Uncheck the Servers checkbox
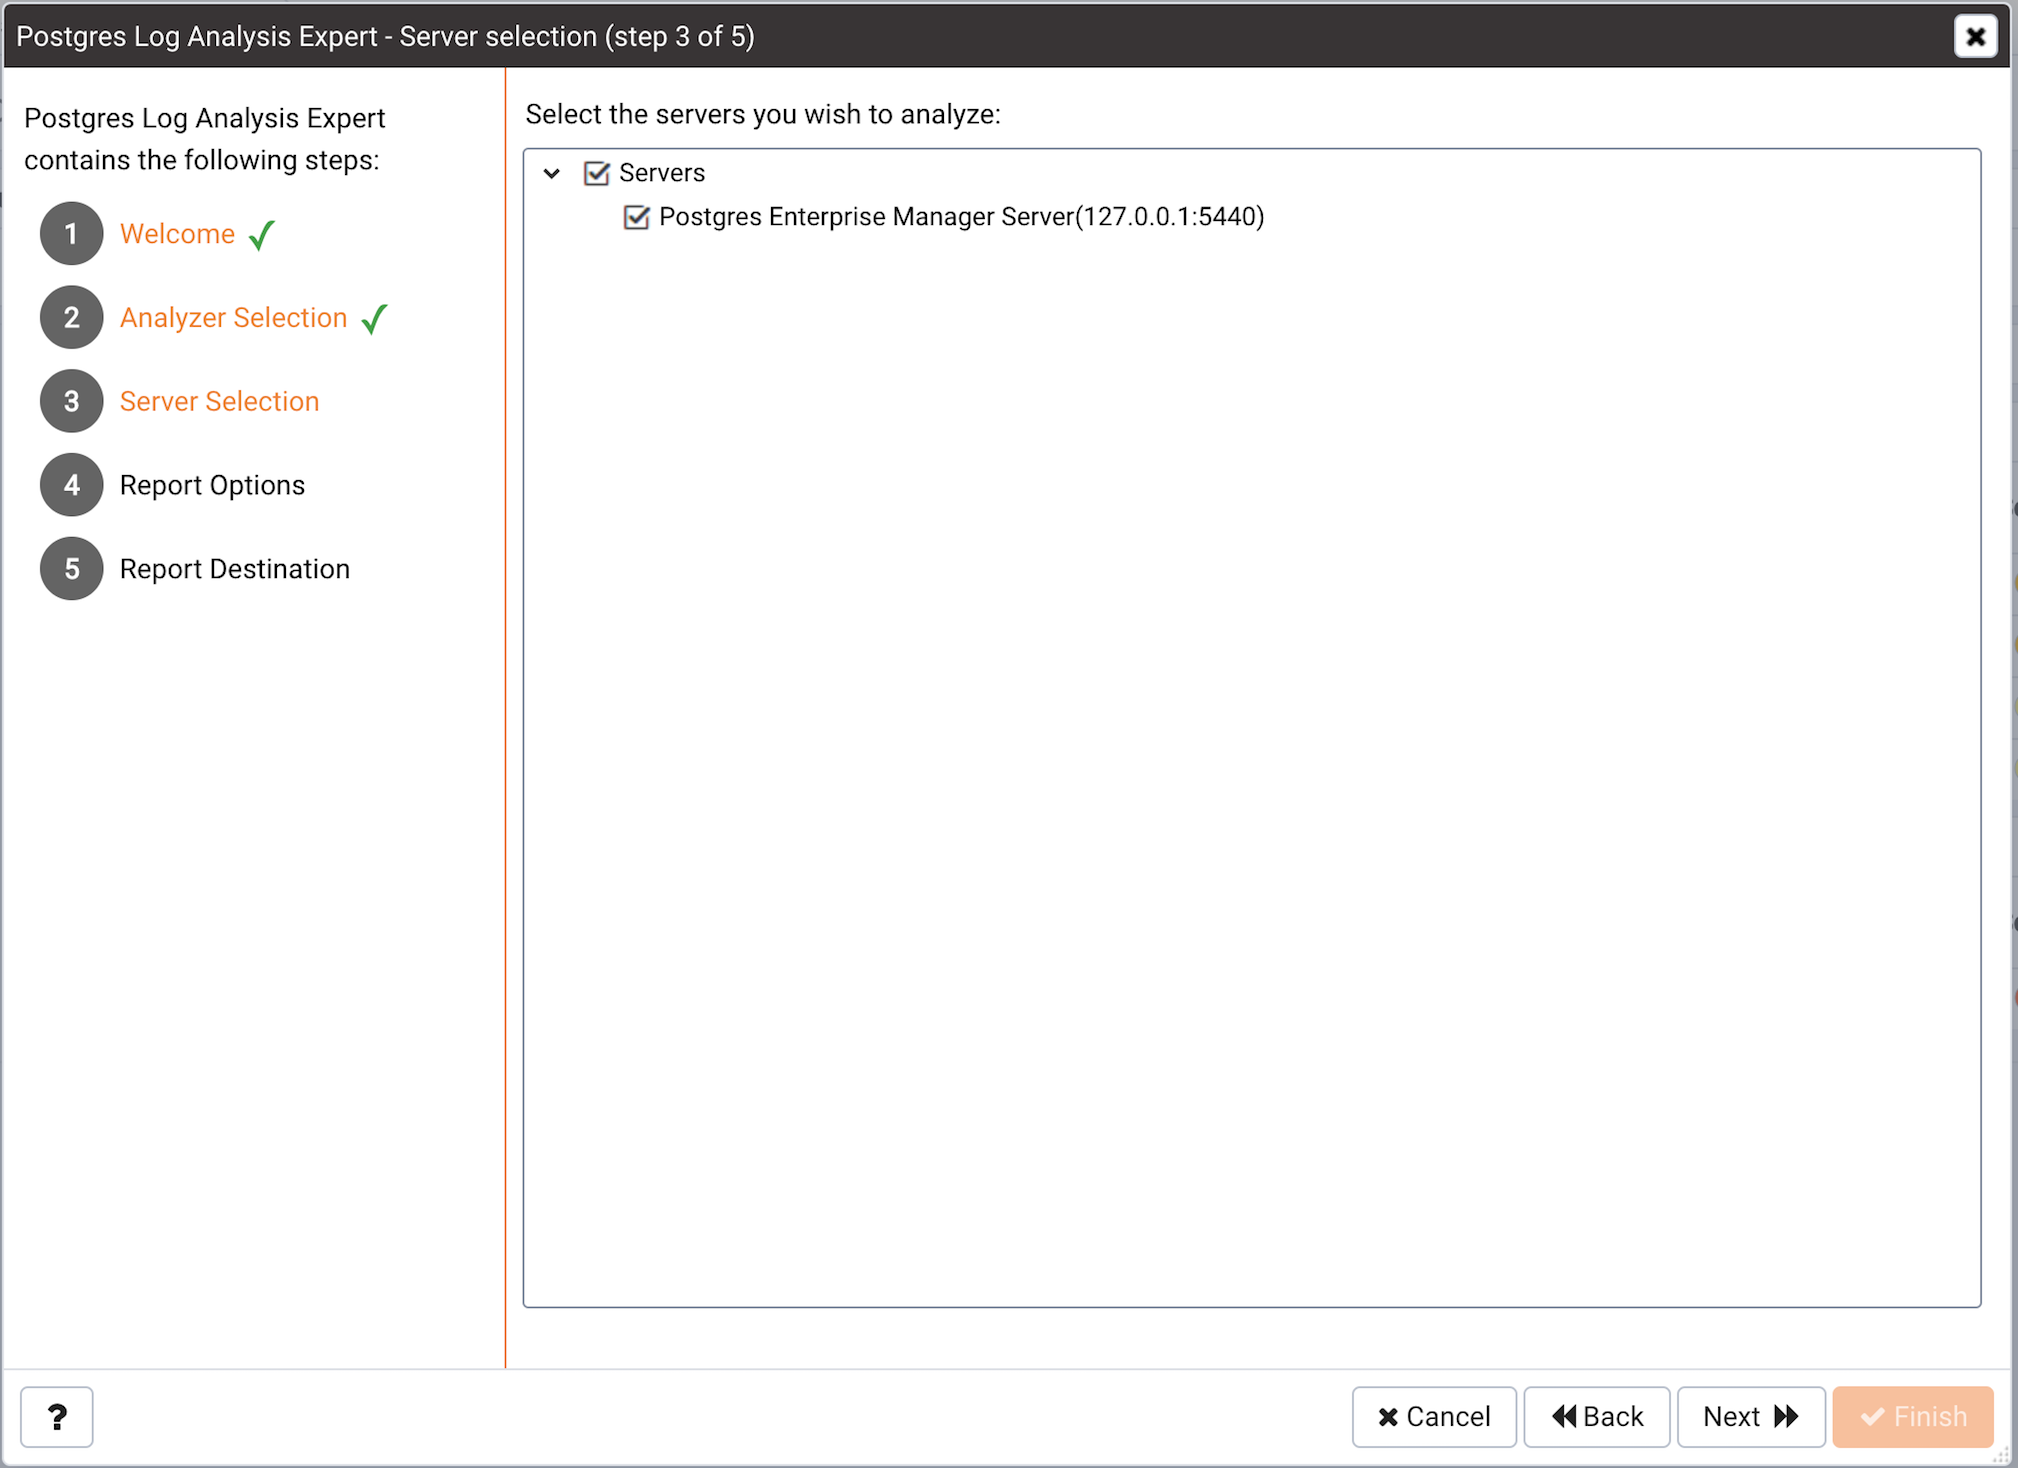This screenshot has height=1468, width=2018. [597, 173]
